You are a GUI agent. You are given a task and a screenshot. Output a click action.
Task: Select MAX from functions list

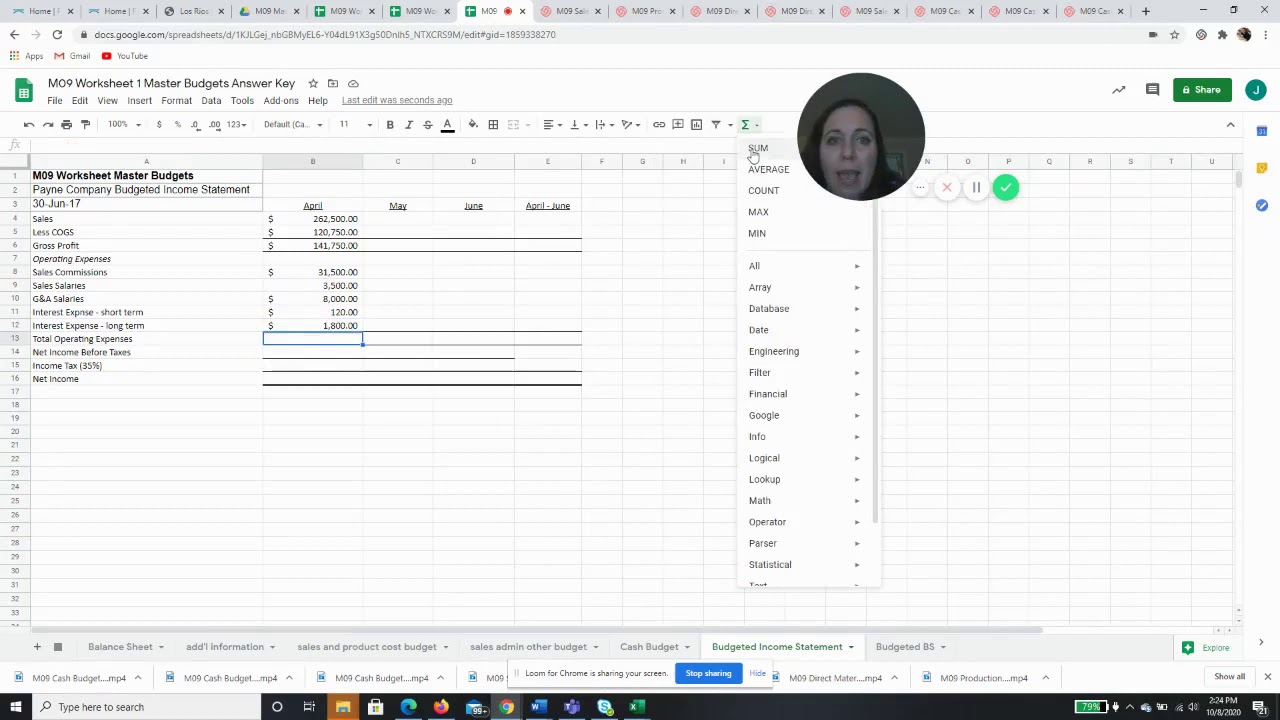[x=804, y=212]
